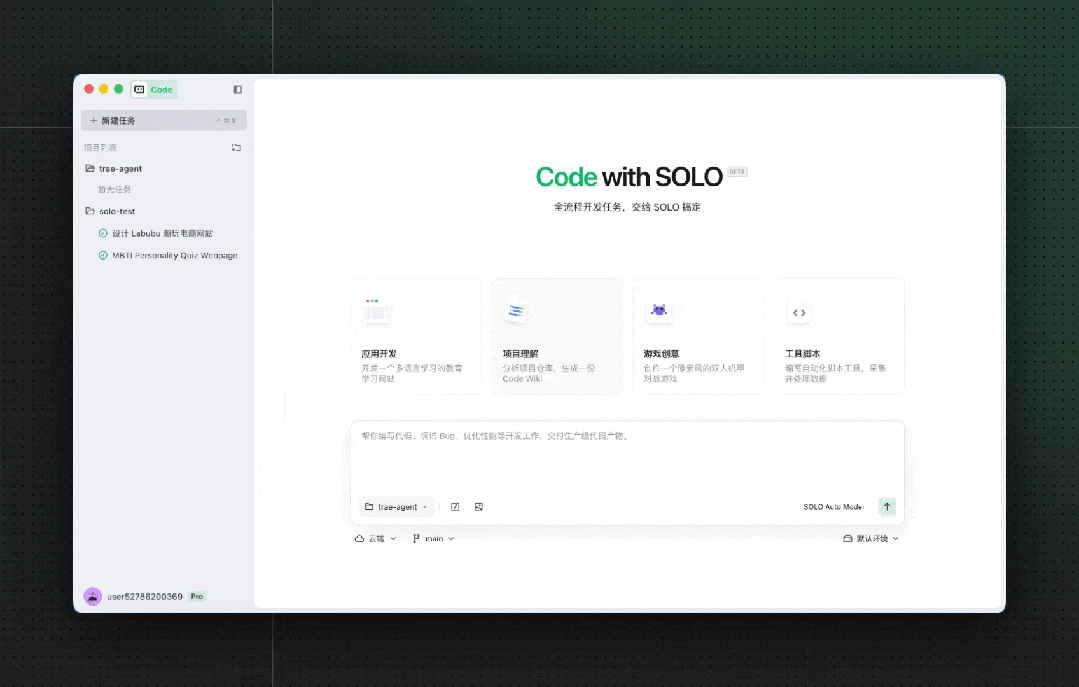Screen dimensions: 1079x687
Task: Click the code brackets icon on 工具脚本 card
Action: pyautogui.click(x=799, y=313)
